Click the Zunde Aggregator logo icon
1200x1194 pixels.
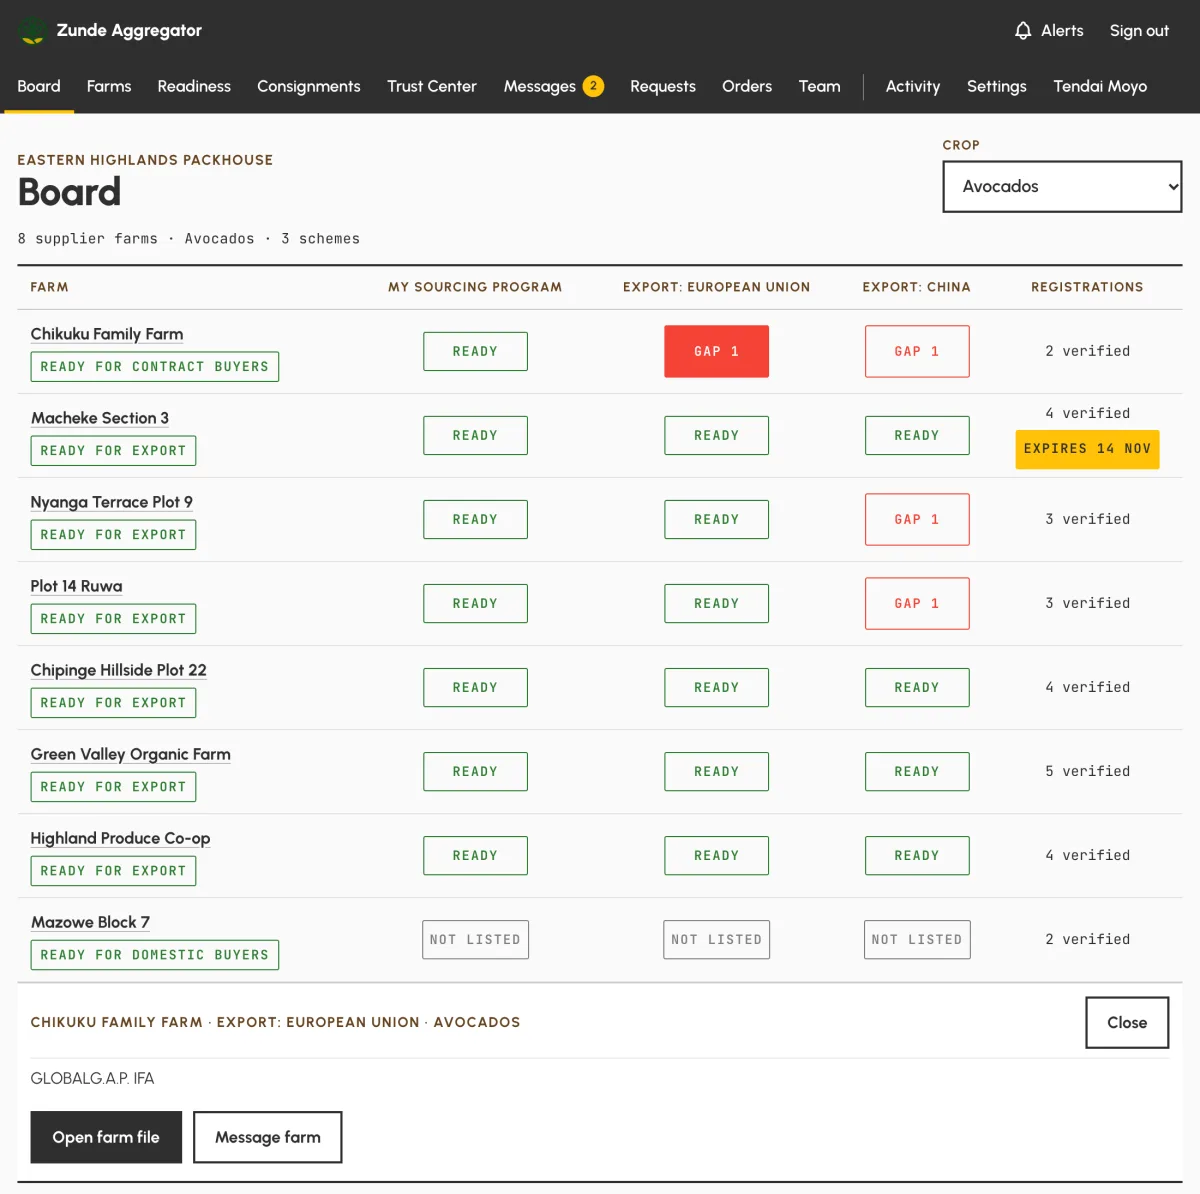click(x=33, y=30)
